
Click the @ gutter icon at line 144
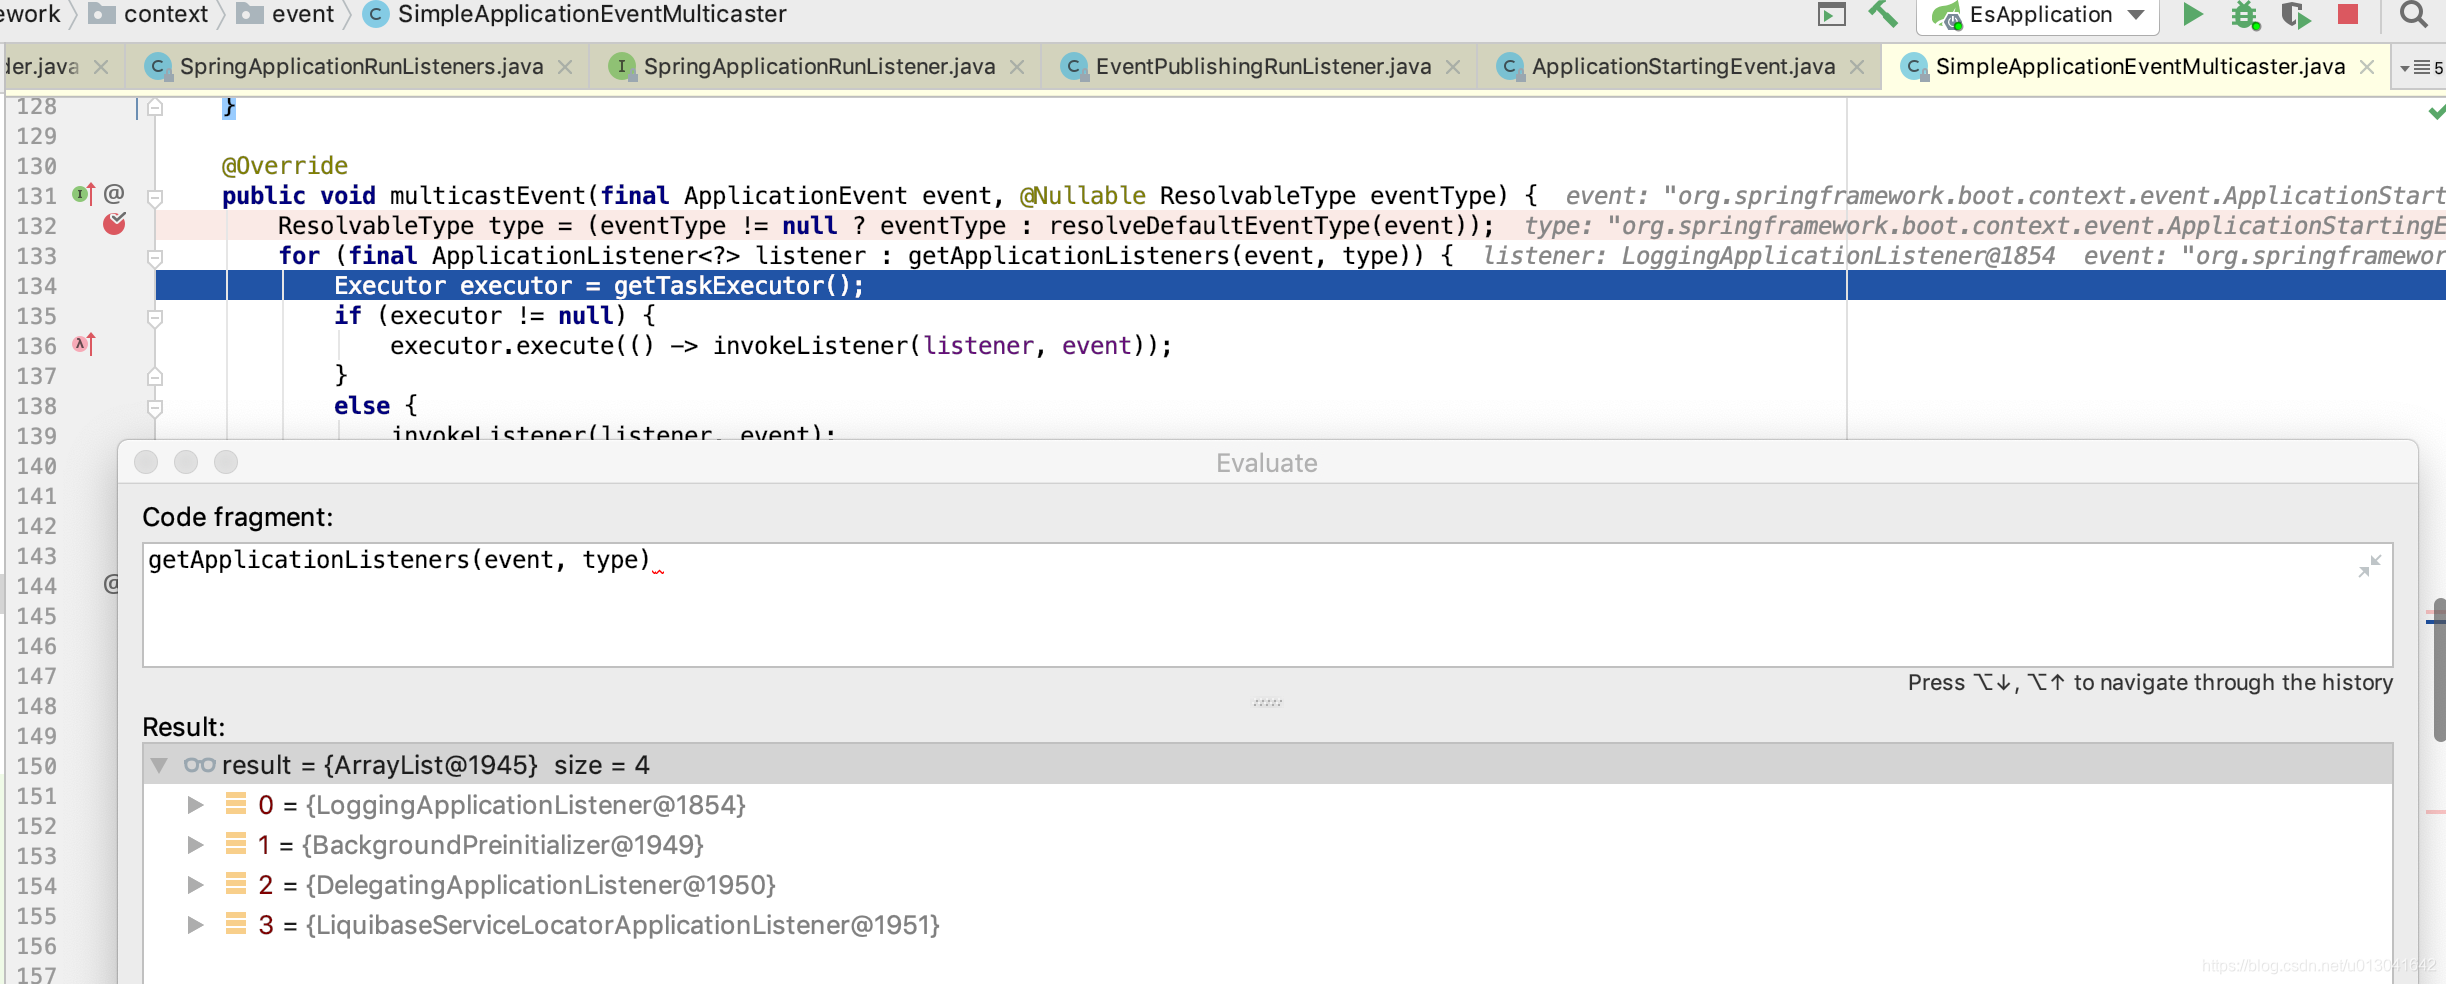pos(111,583)
